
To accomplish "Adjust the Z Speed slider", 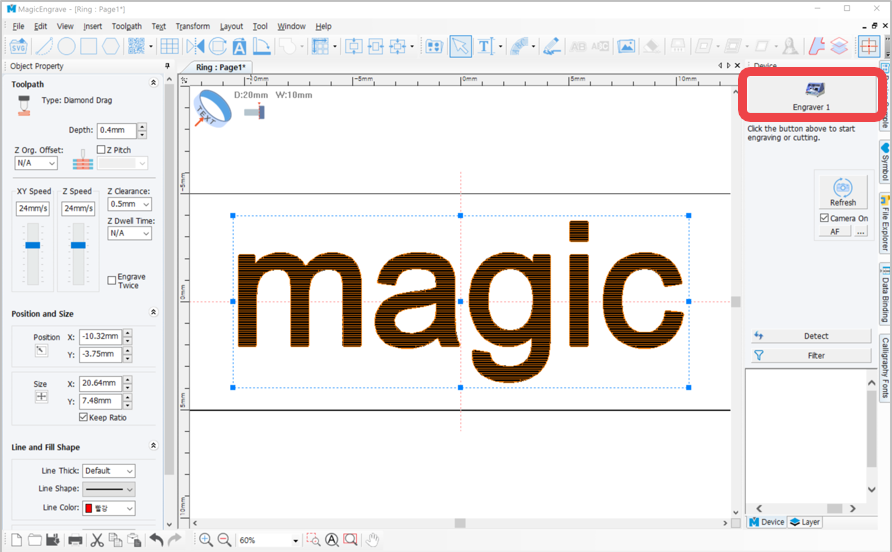I will click(x=79, y=245).
